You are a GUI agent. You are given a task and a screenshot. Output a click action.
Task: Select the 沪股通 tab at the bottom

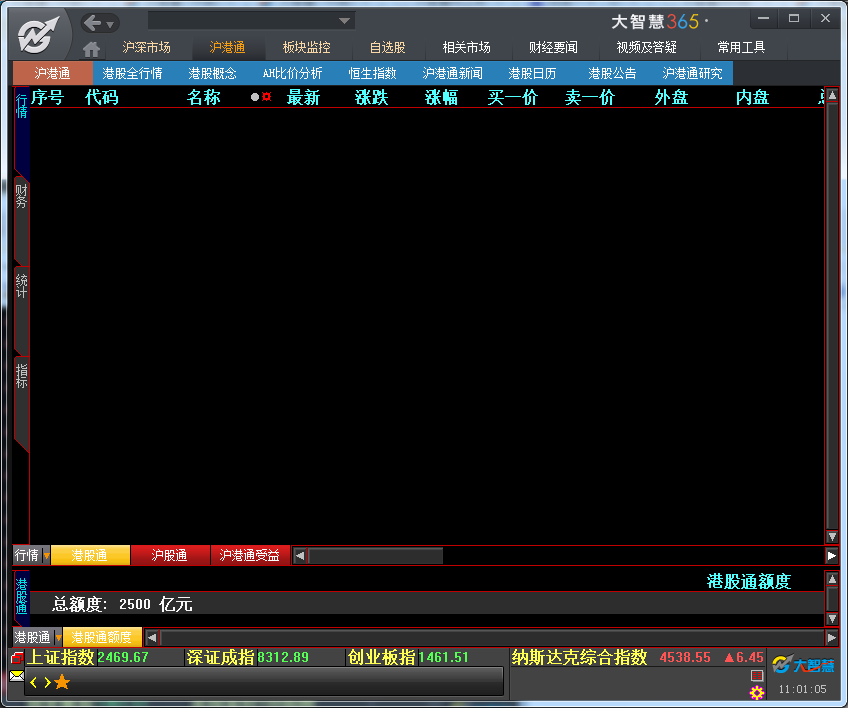pos(169,556)
